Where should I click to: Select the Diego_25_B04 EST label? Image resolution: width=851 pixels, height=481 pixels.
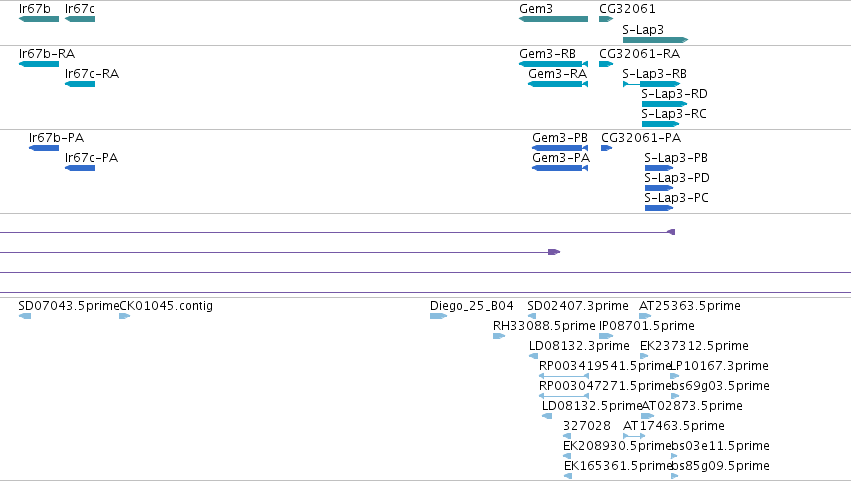pos(472,306)
